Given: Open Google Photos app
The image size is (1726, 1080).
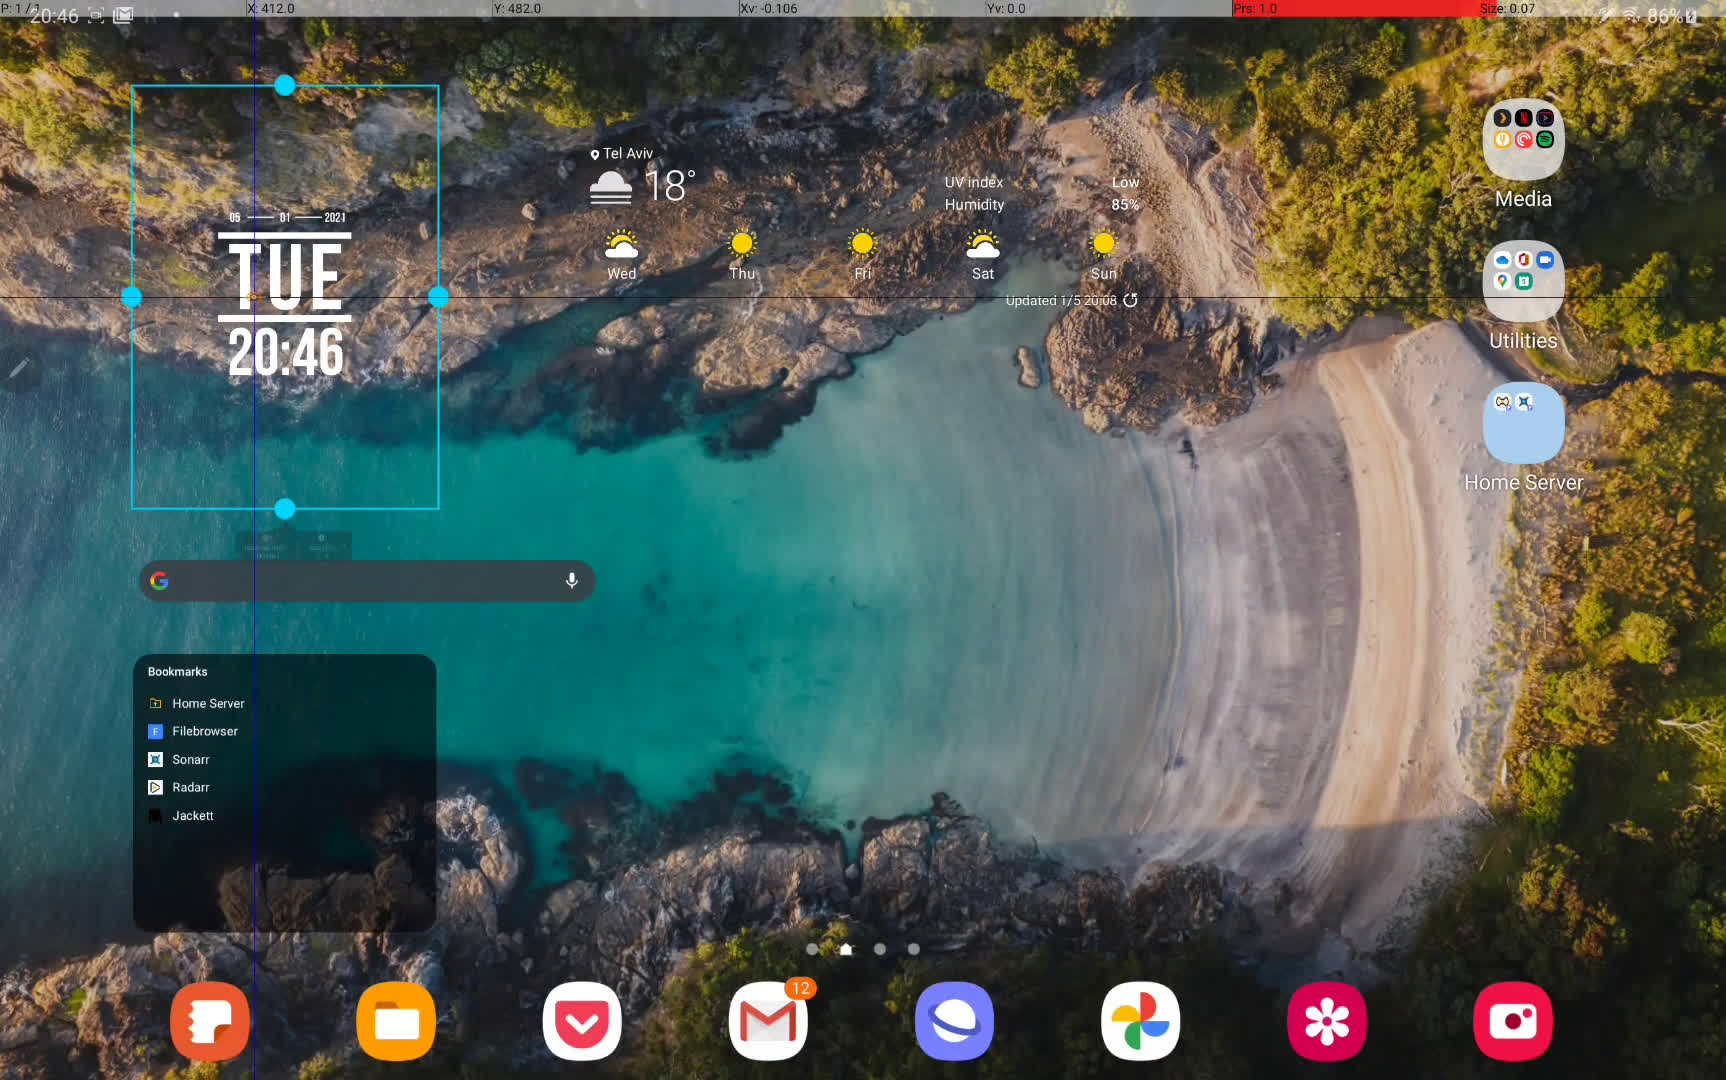Looking at the screenshot, I should (x=1141, y=1021).
